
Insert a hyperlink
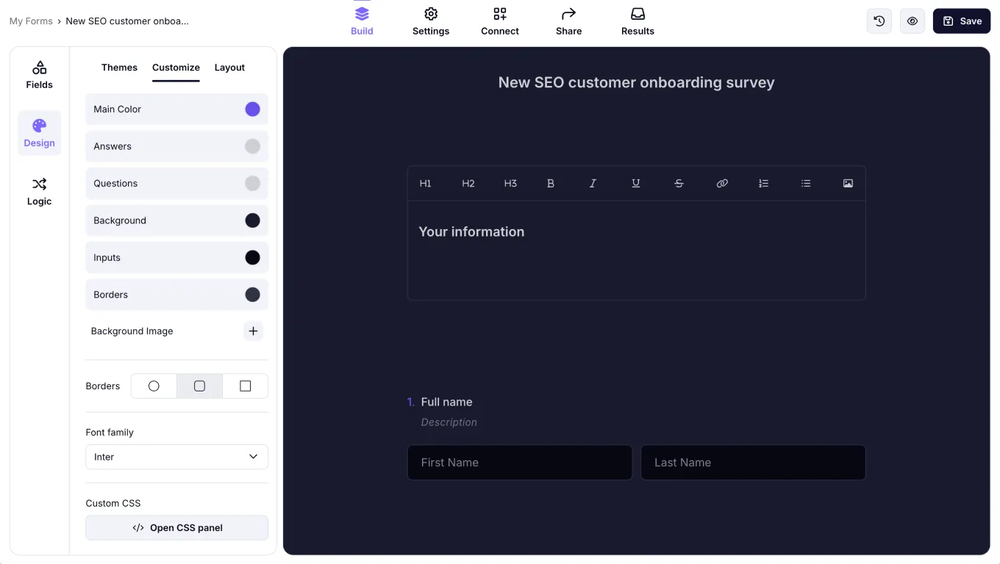[x=722, y=183]
